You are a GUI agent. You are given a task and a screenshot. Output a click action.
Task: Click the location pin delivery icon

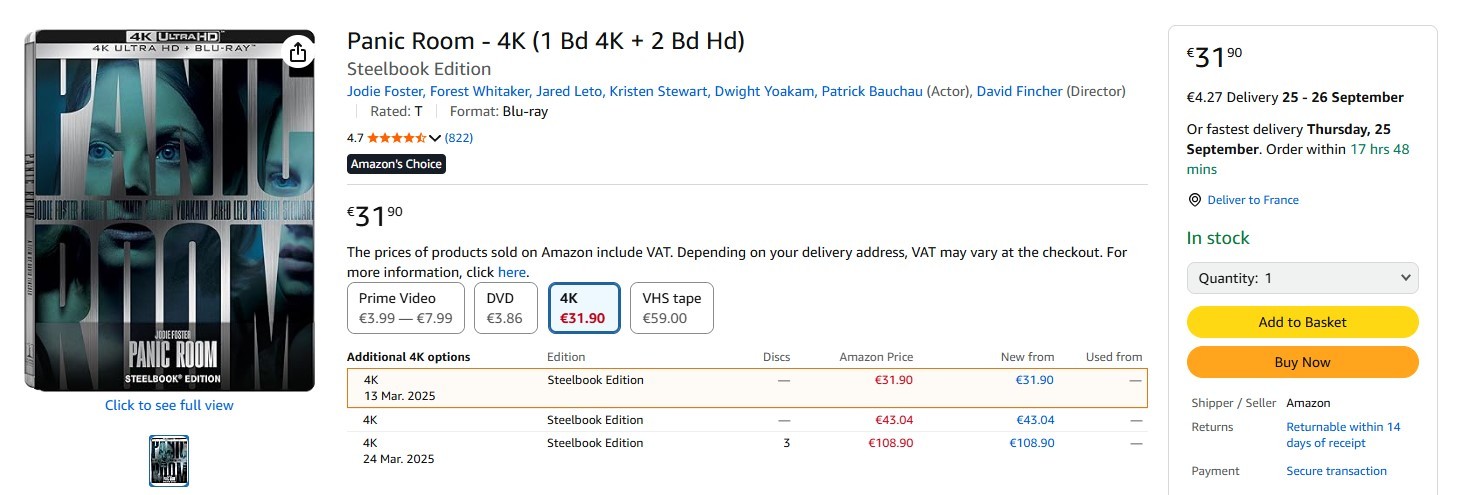click(1194, 200)
